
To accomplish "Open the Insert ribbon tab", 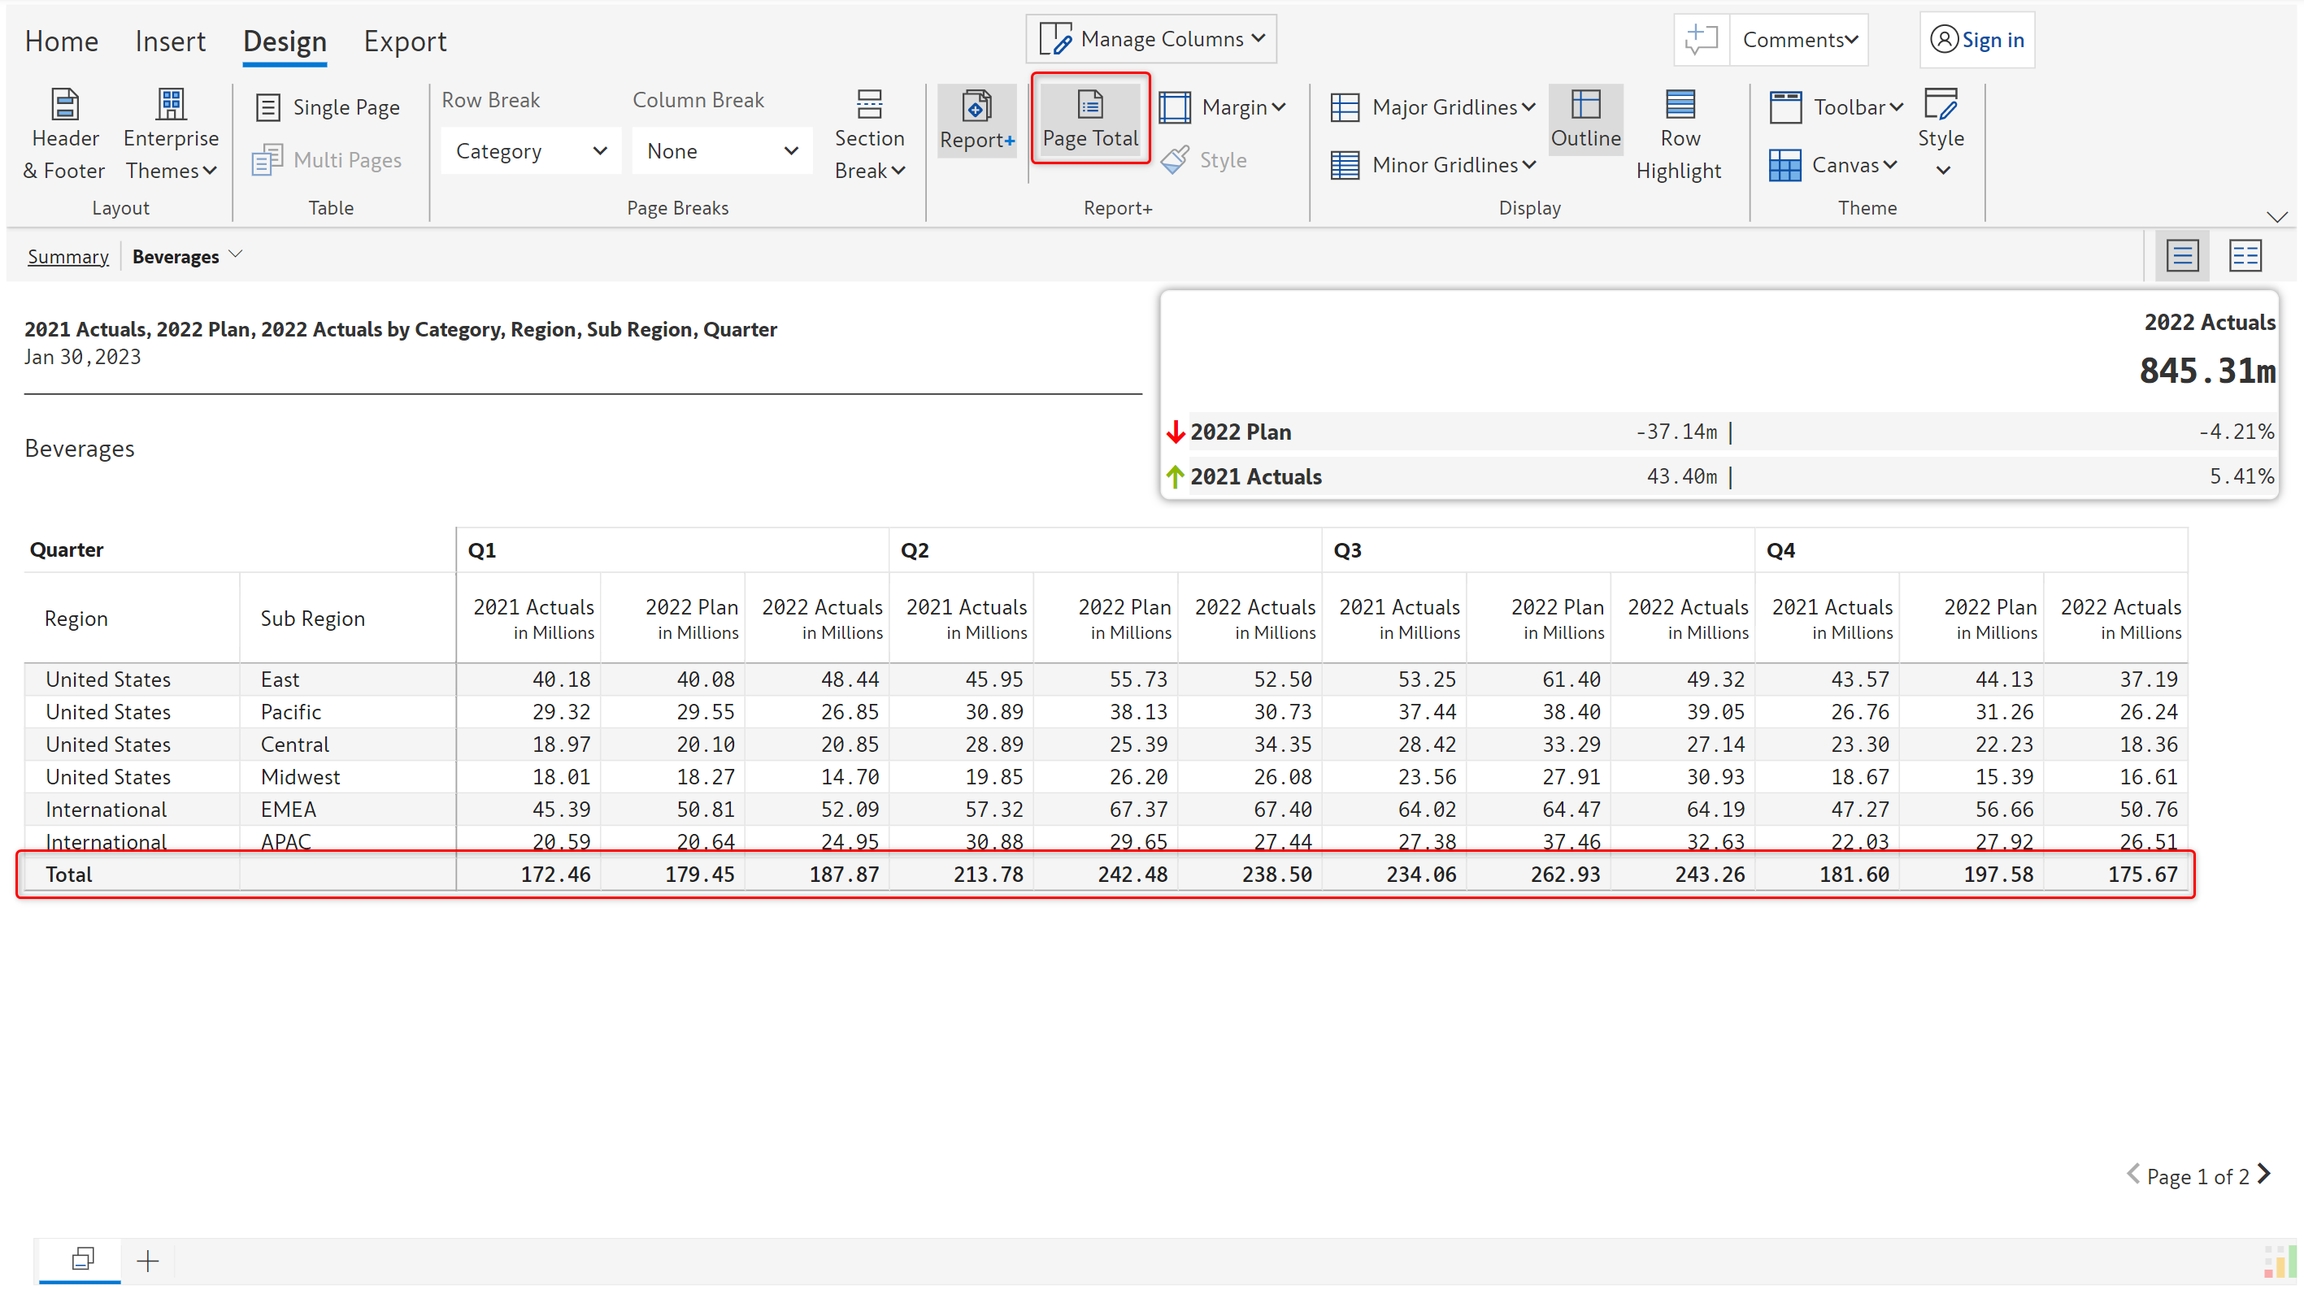I will tap(170, 41).
